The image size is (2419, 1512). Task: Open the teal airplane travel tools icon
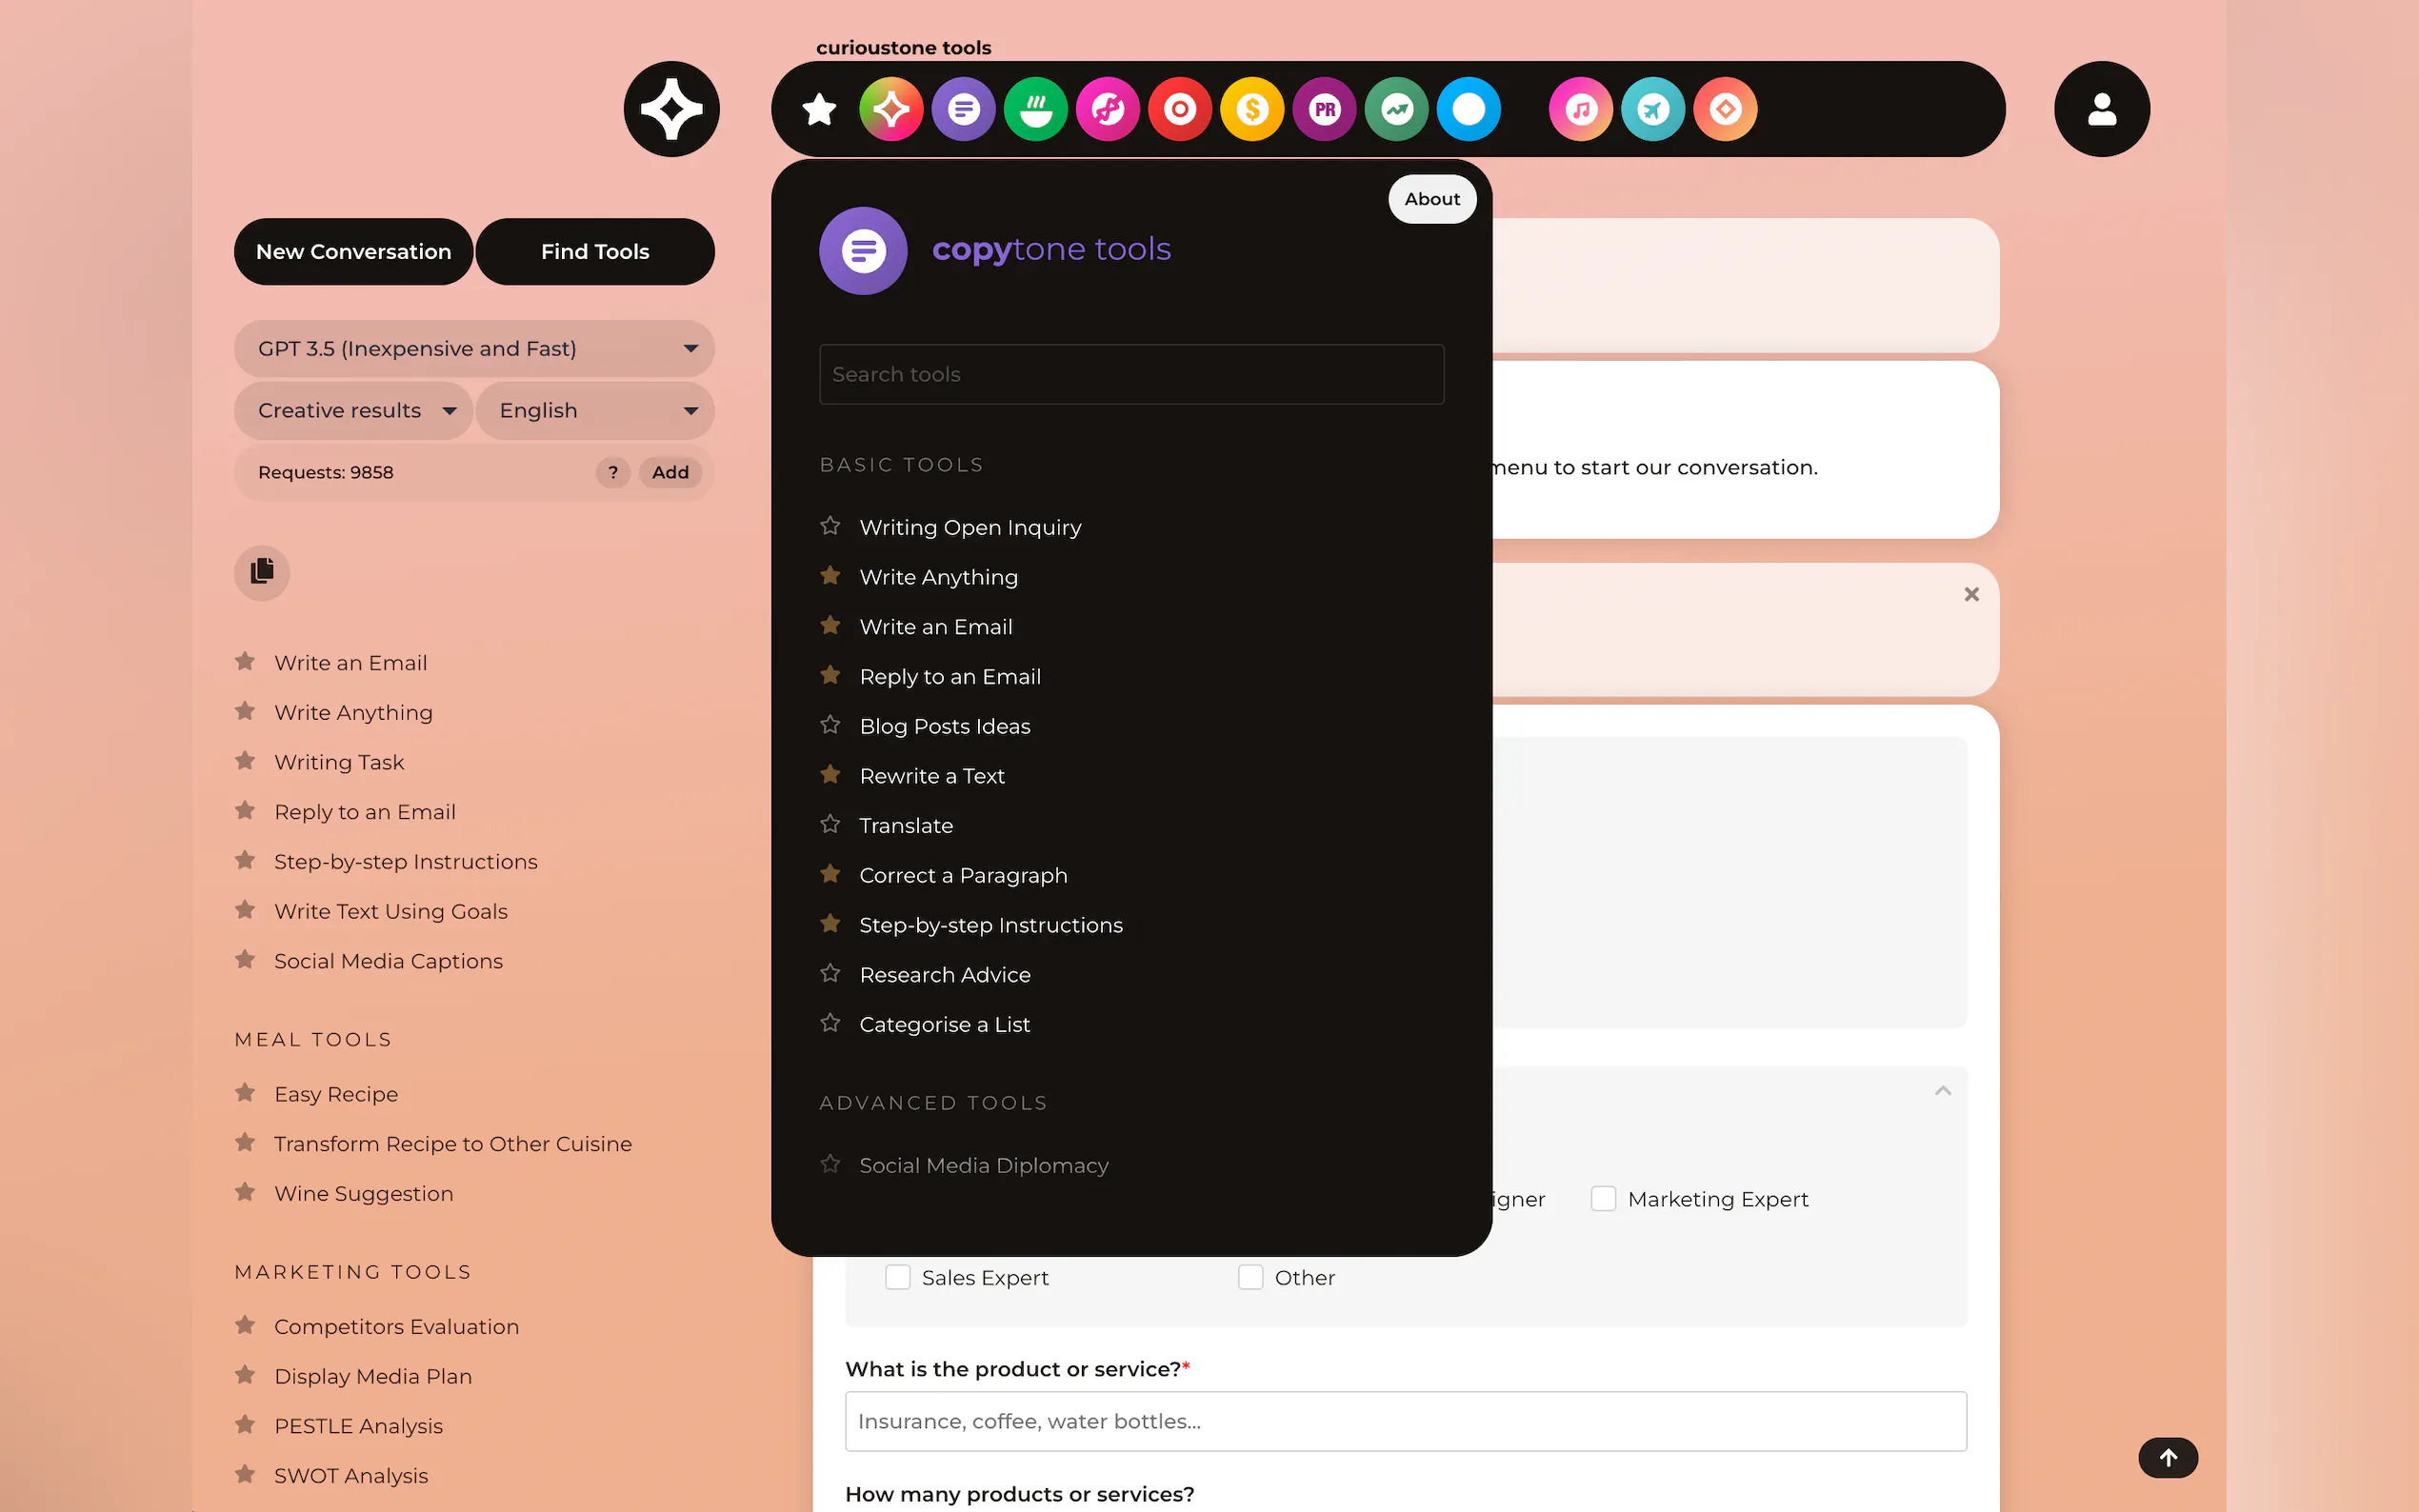point(1652,109)
